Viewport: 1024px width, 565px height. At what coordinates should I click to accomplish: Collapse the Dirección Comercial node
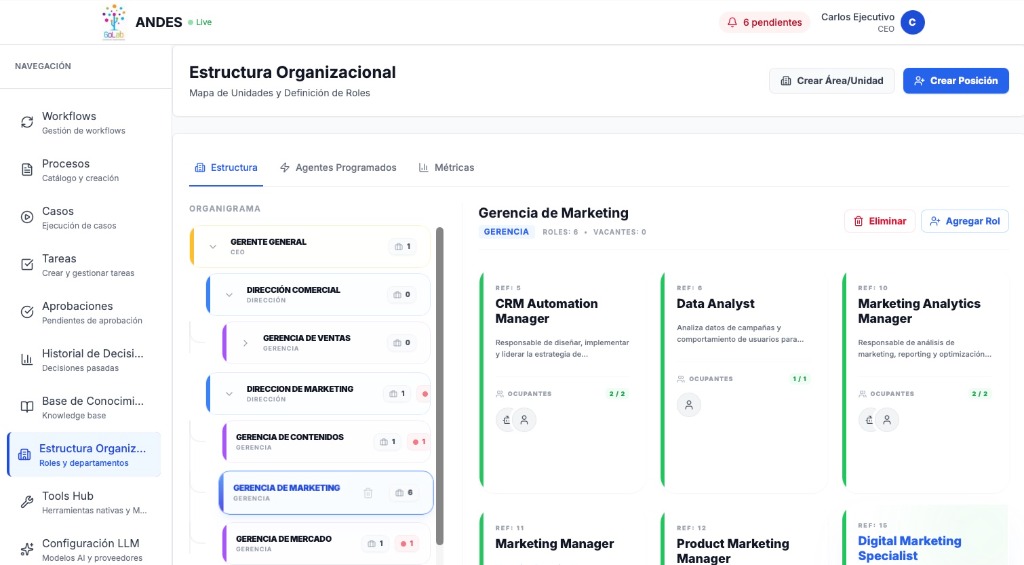point(229,294)
